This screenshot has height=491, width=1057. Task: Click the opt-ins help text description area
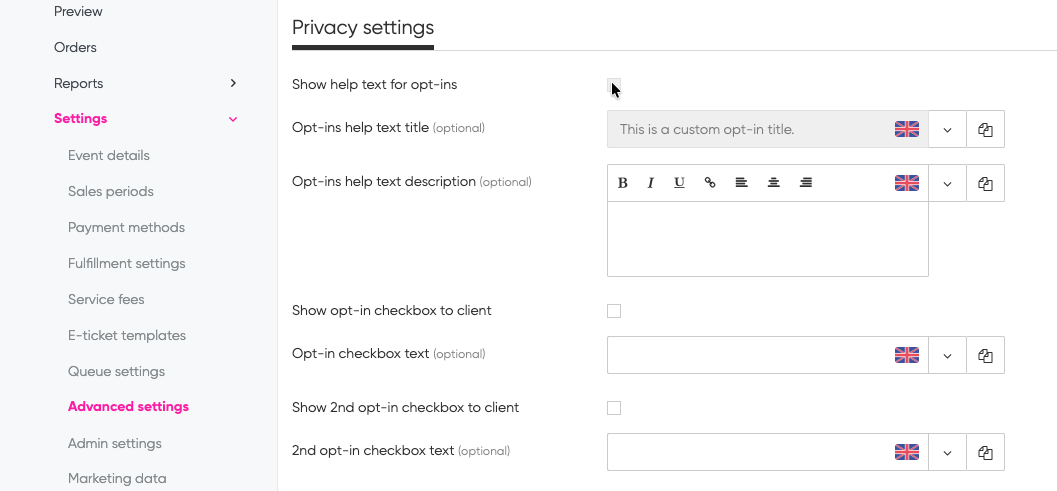767,239
